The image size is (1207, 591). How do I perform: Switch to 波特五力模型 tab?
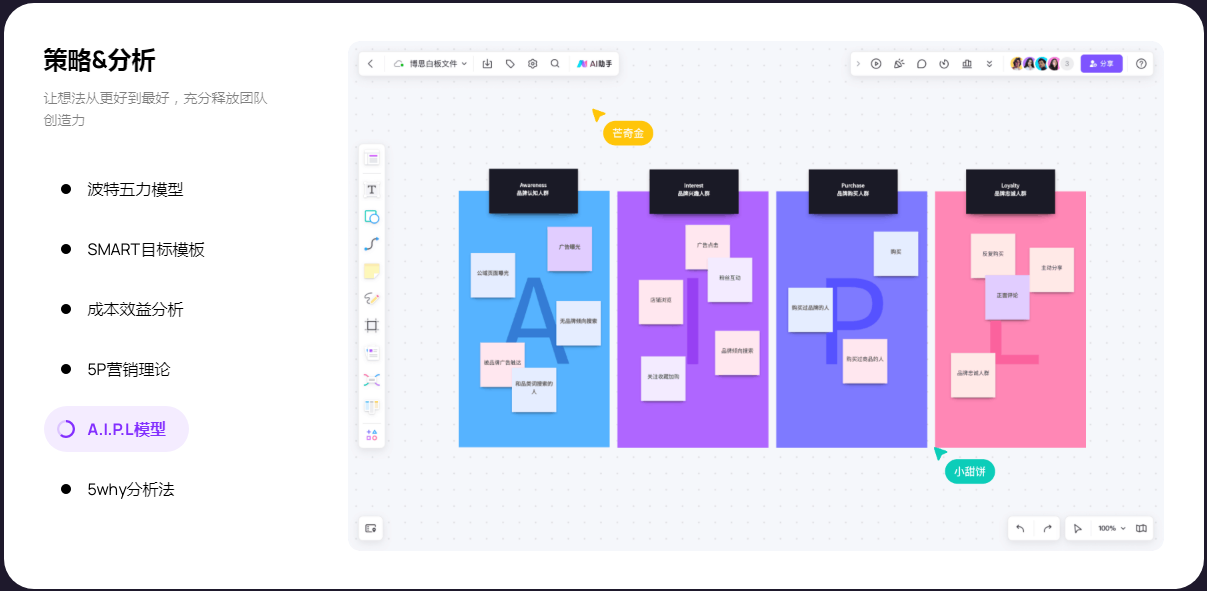[x=135, y=189]
